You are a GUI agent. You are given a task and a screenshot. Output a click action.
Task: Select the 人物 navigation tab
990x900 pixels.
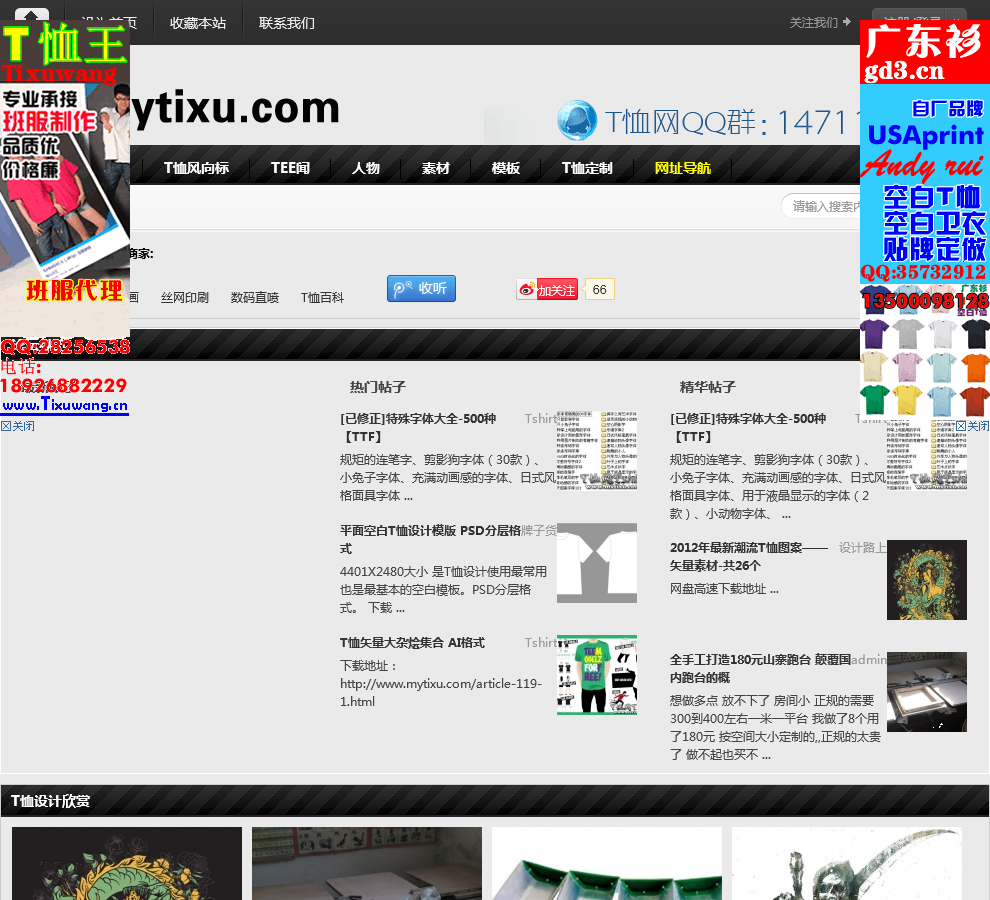[x=366, y=168]
